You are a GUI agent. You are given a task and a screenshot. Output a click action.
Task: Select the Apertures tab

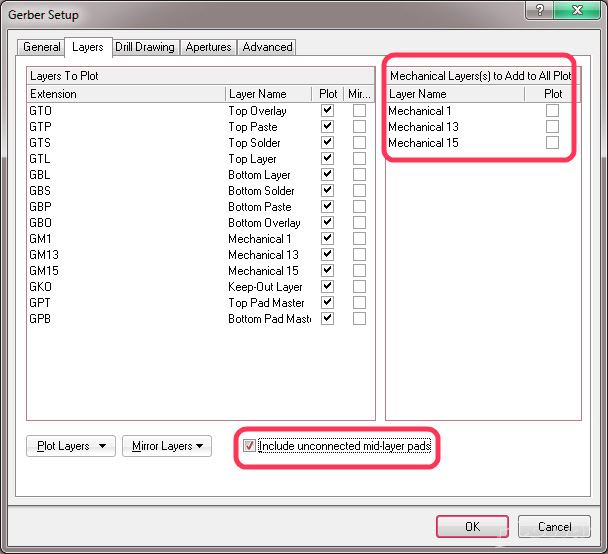pyautogui.click(x=209, y=47)
